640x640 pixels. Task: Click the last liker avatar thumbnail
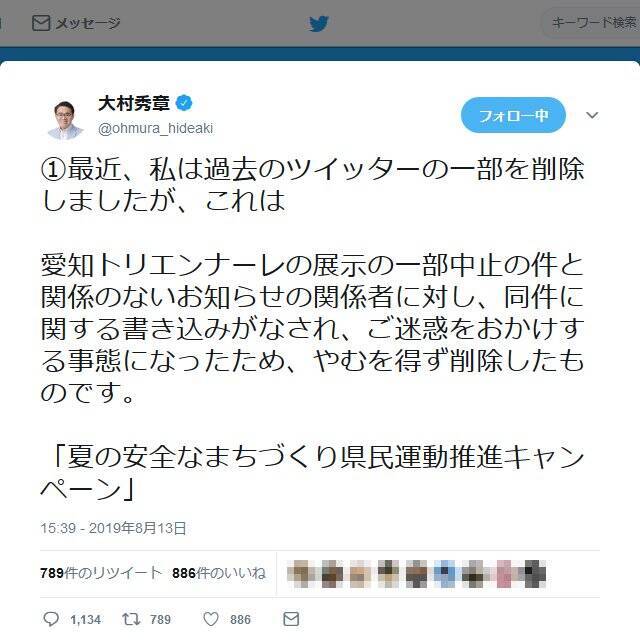pyautogui.click(x=533, y=573)
